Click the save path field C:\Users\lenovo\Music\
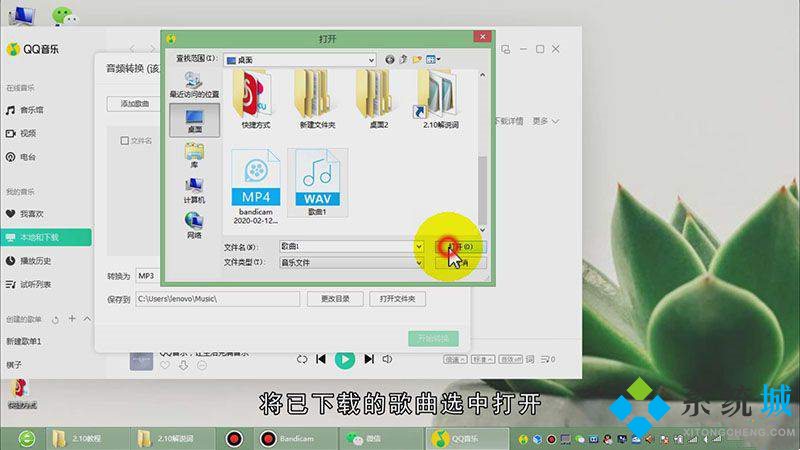 click(217, 299)
